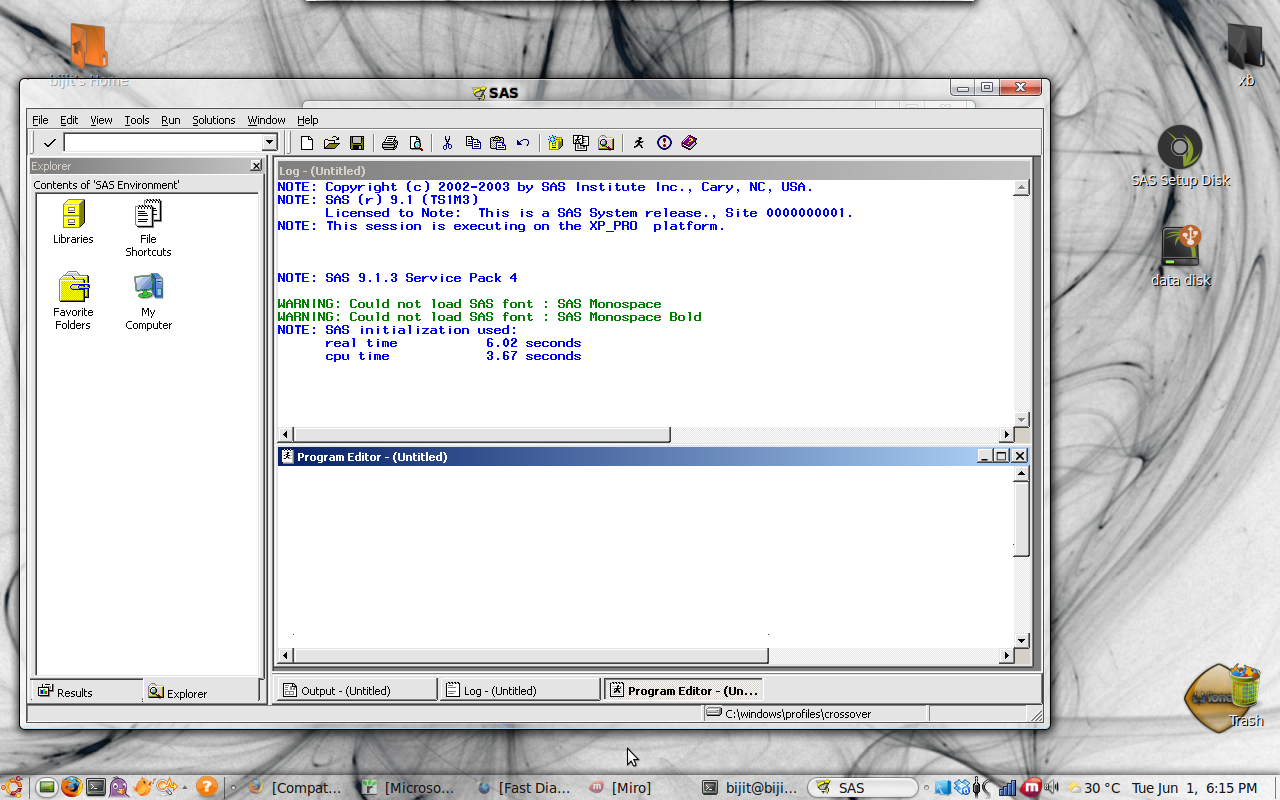Screen dimensions: 1280x800
Task: Click inside the command bar input field
Action: click(x=160, y=142)
